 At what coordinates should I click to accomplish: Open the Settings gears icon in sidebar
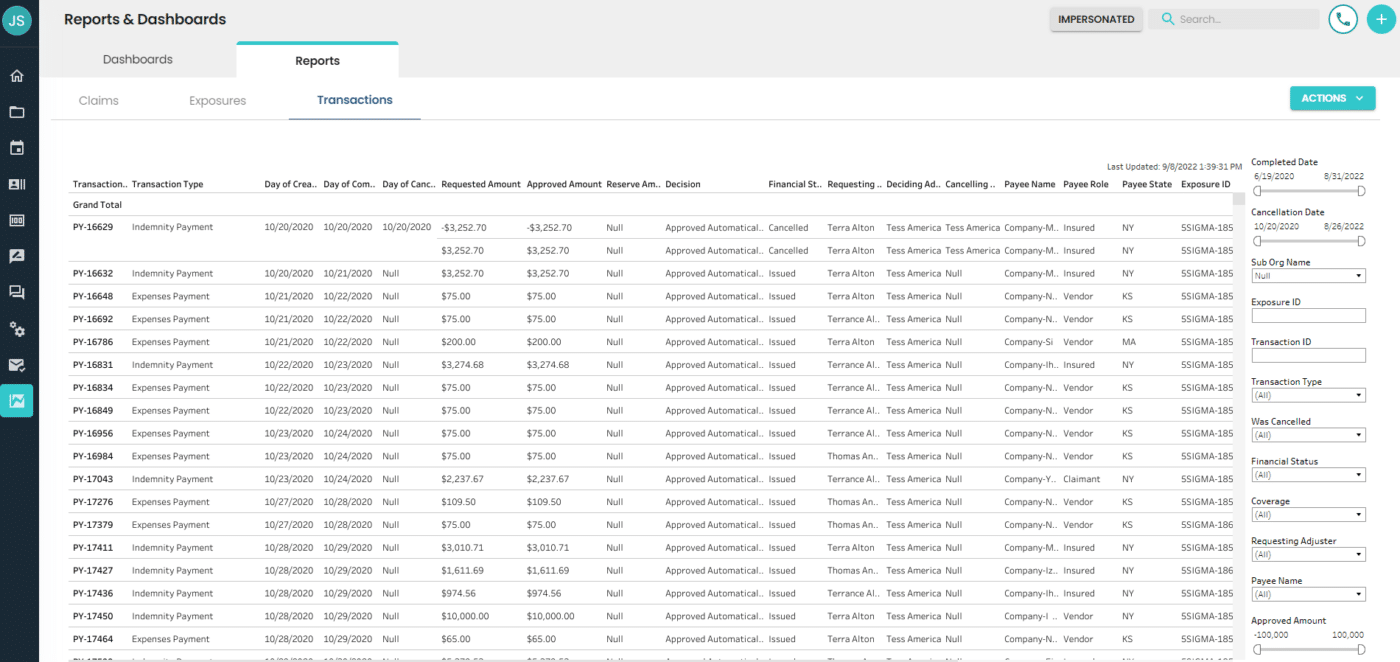tap(17, 329)
